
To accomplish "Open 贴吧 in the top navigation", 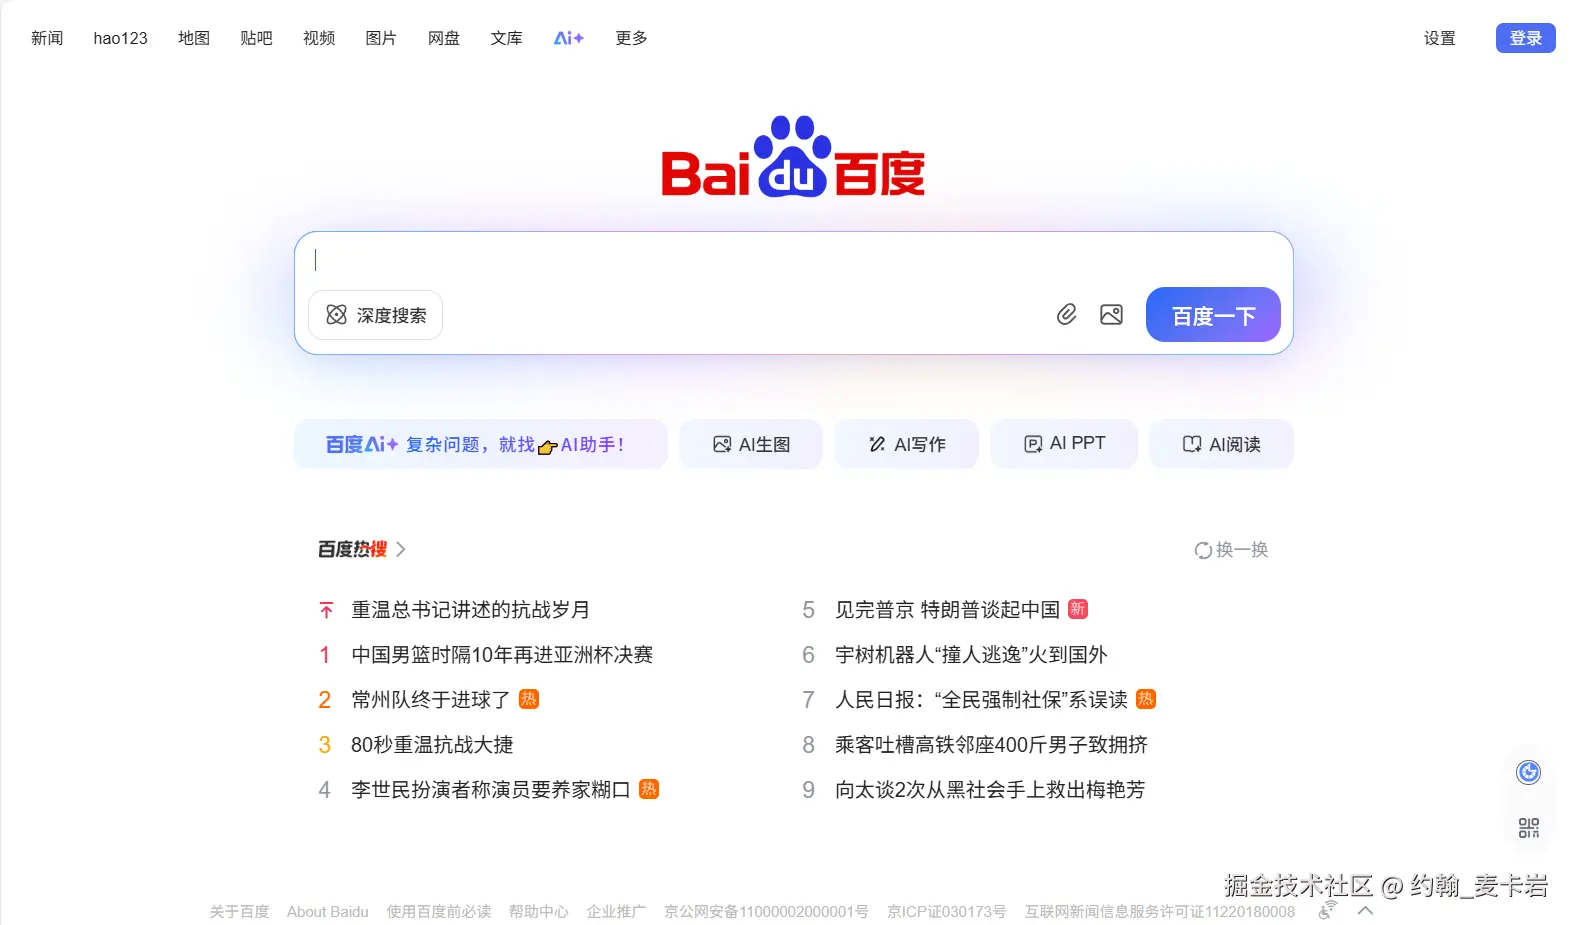I will [256, 38].
